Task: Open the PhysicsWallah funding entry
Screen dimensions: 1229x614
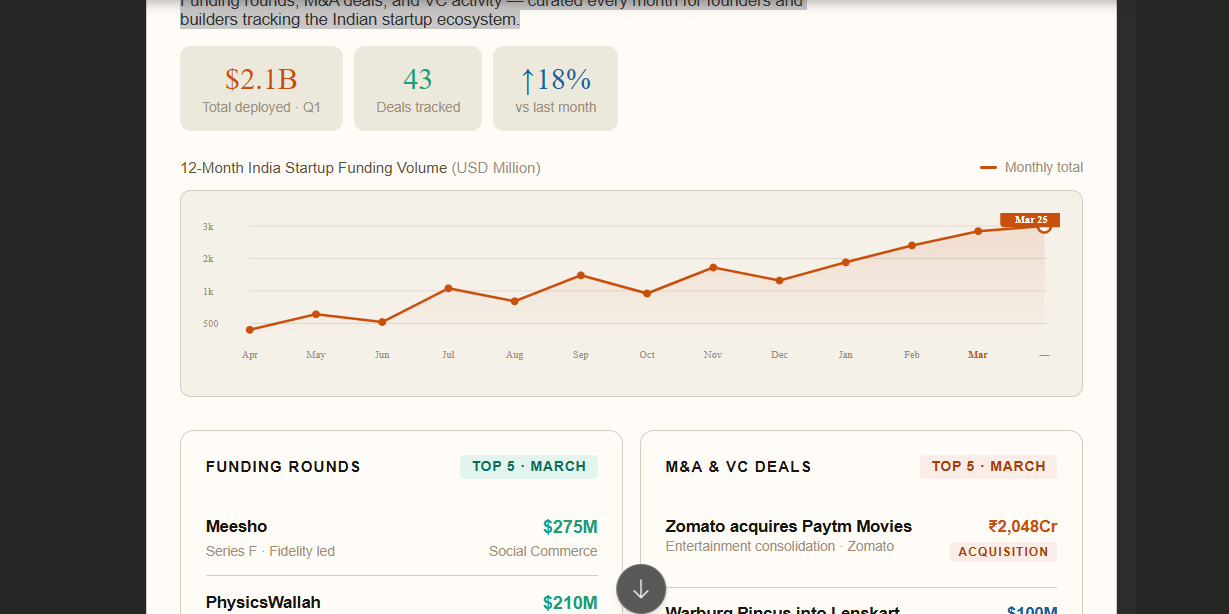Action: coord(263,602)
